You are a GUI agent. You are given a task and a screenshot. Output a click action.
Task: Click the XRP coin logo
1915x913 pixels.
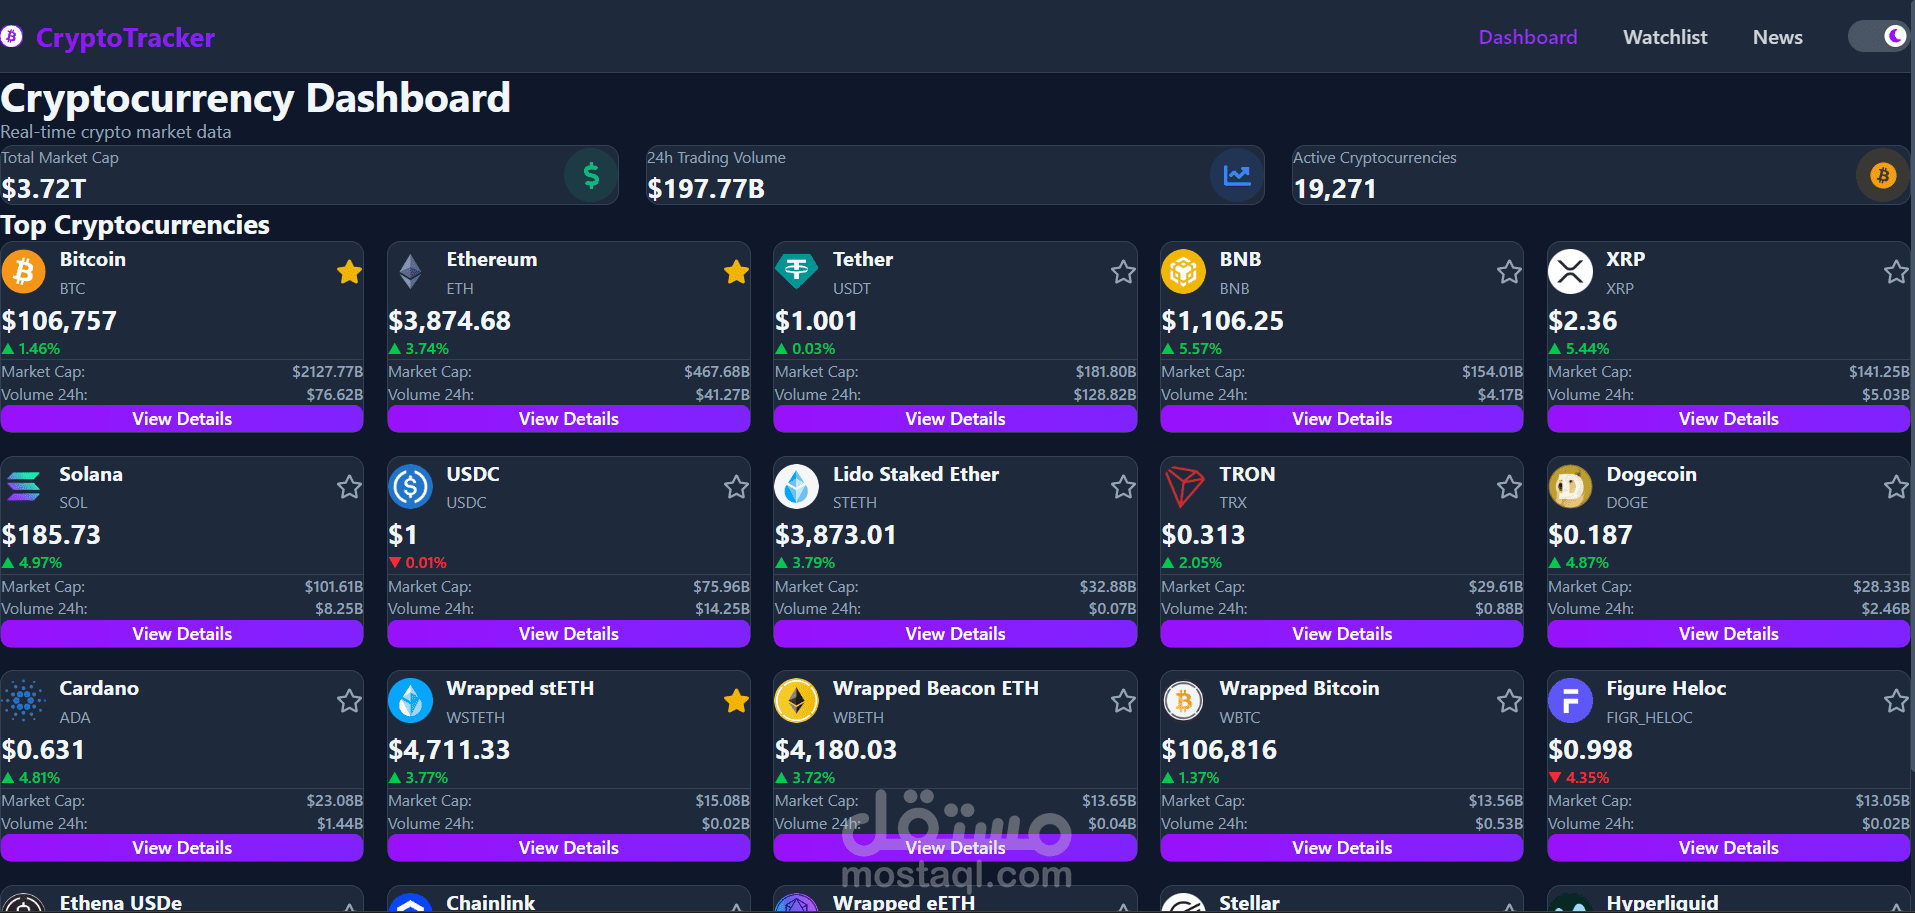coord(1570,271)
